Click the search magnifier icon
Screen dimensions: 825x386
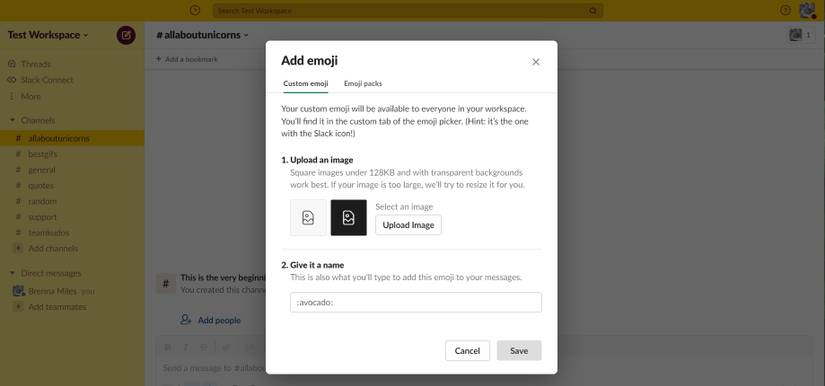[593, 11]
